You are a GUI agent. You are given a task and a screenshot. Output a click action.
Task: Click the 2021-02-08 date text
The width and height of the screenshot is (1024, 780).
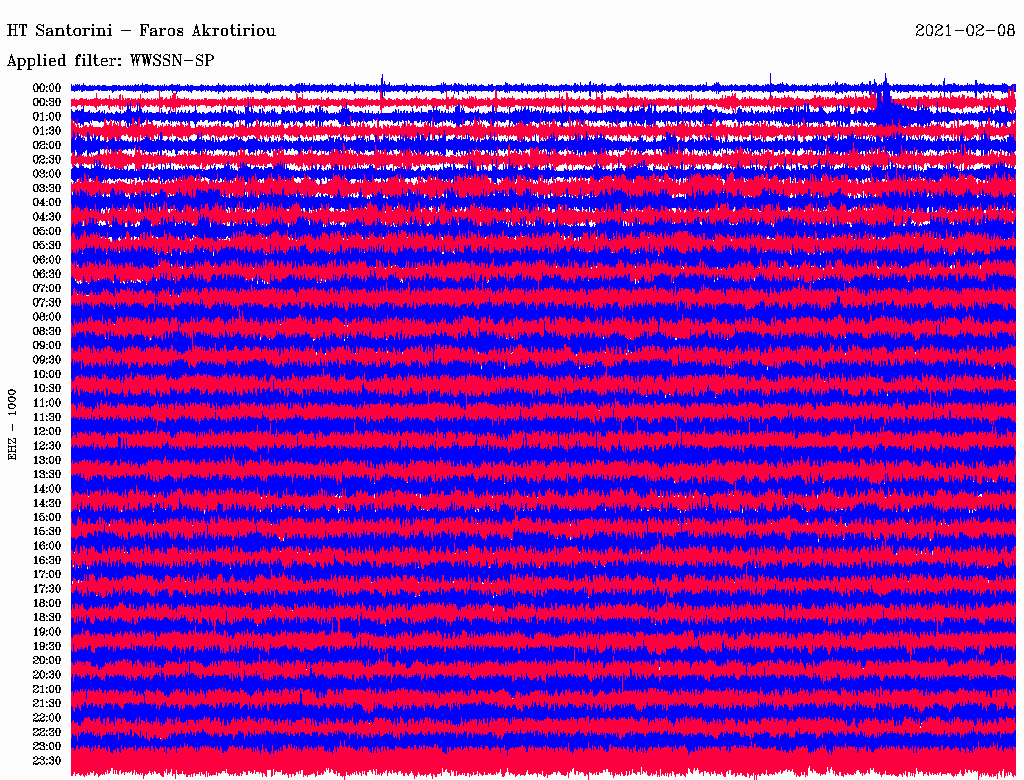964,31
